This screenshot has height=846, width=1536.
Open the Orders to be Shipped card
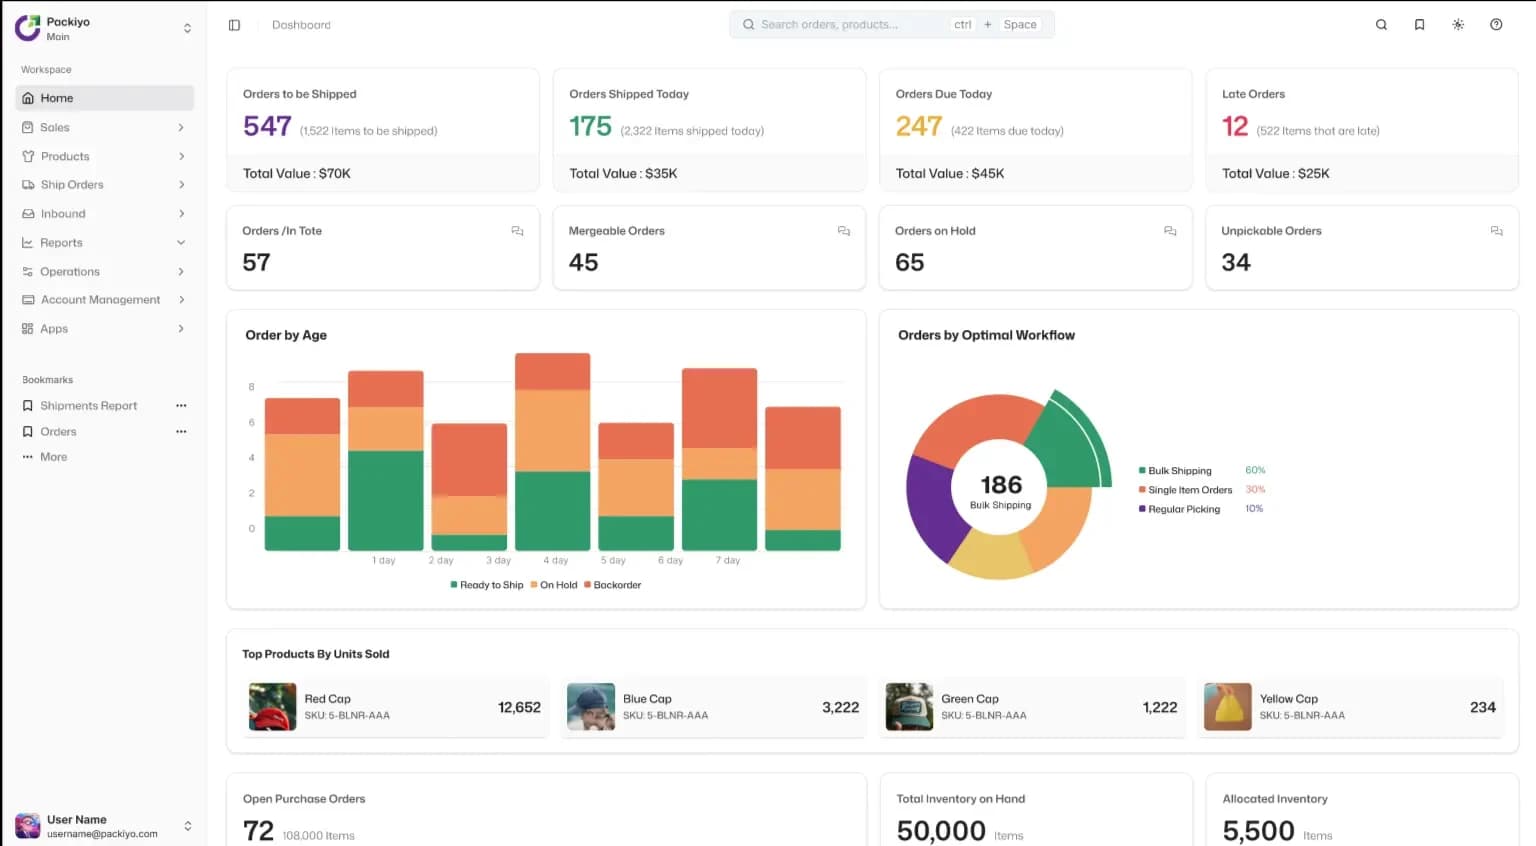click(x=383, y=130)
